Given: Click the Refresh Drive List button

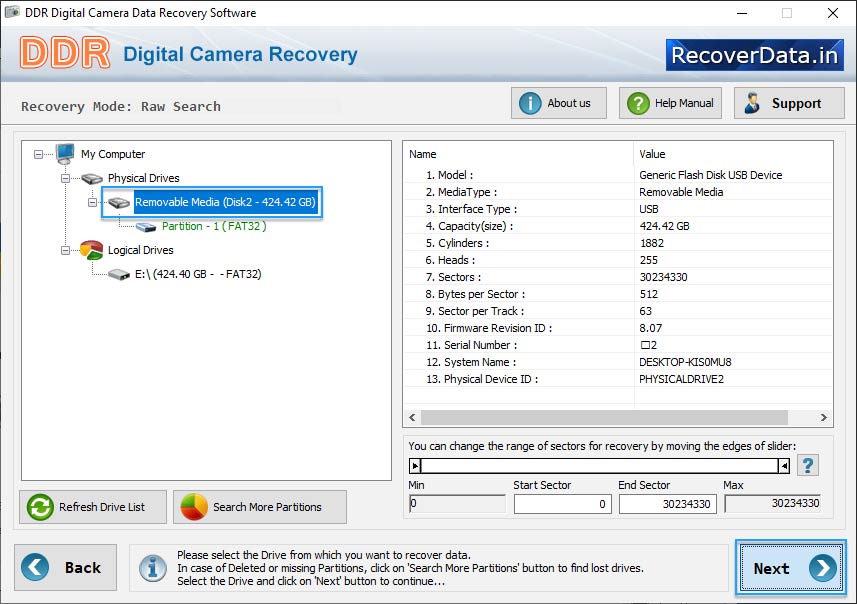Looking at the screenshot, I should [93, 507].
